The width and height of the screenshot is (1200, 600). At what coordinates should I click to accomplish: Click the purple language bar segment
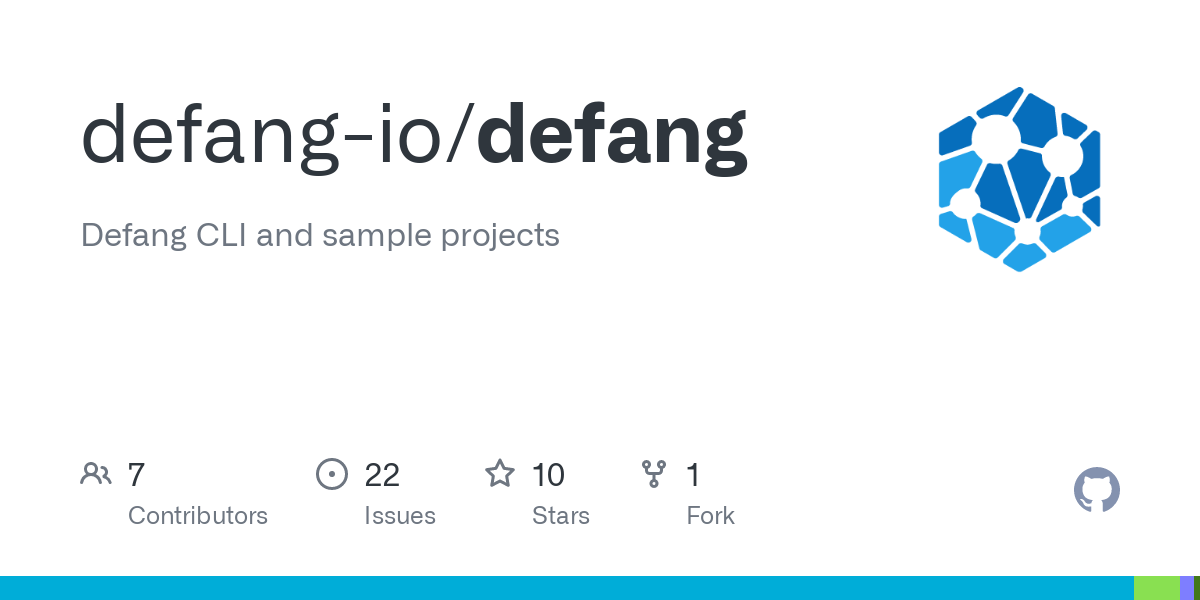point(1186,588)
